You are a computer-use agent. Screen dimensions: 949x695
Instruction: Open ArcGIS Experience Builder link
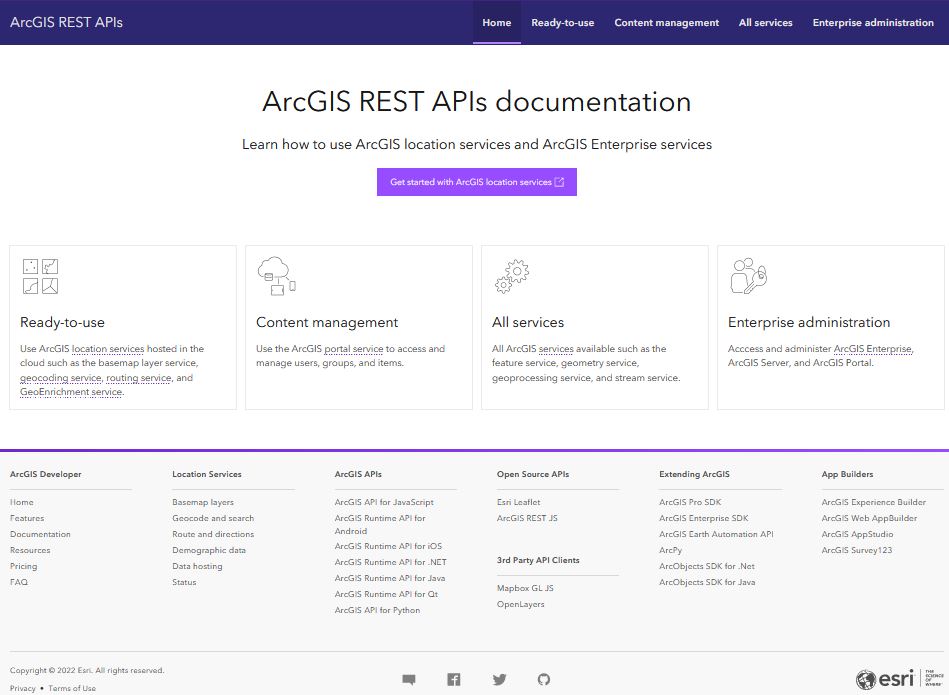873,502
